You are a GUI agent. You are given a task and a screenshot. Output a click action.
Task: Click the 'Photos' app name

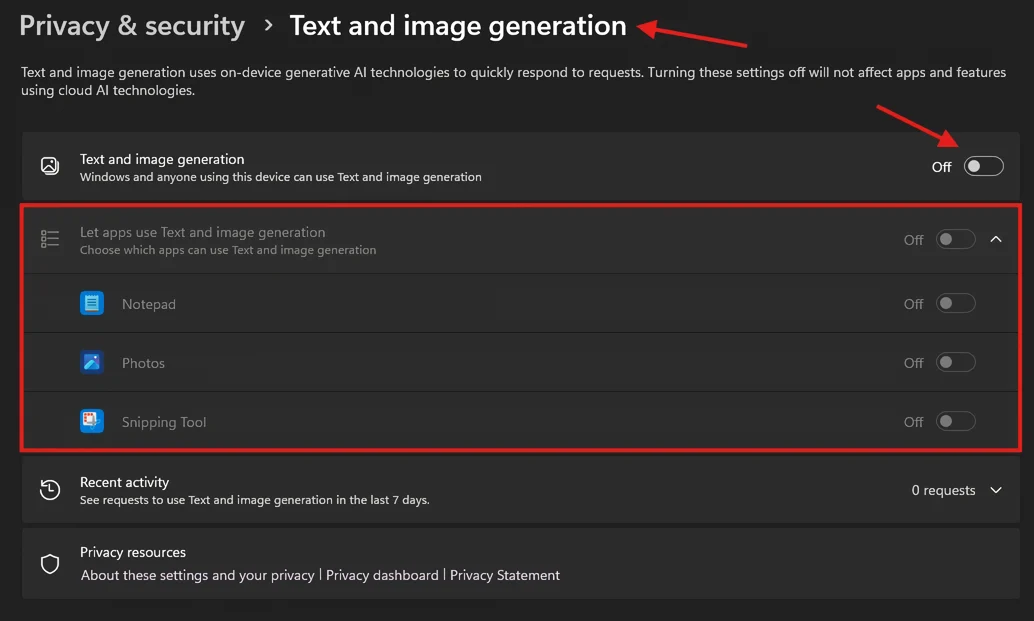(143, 363)
